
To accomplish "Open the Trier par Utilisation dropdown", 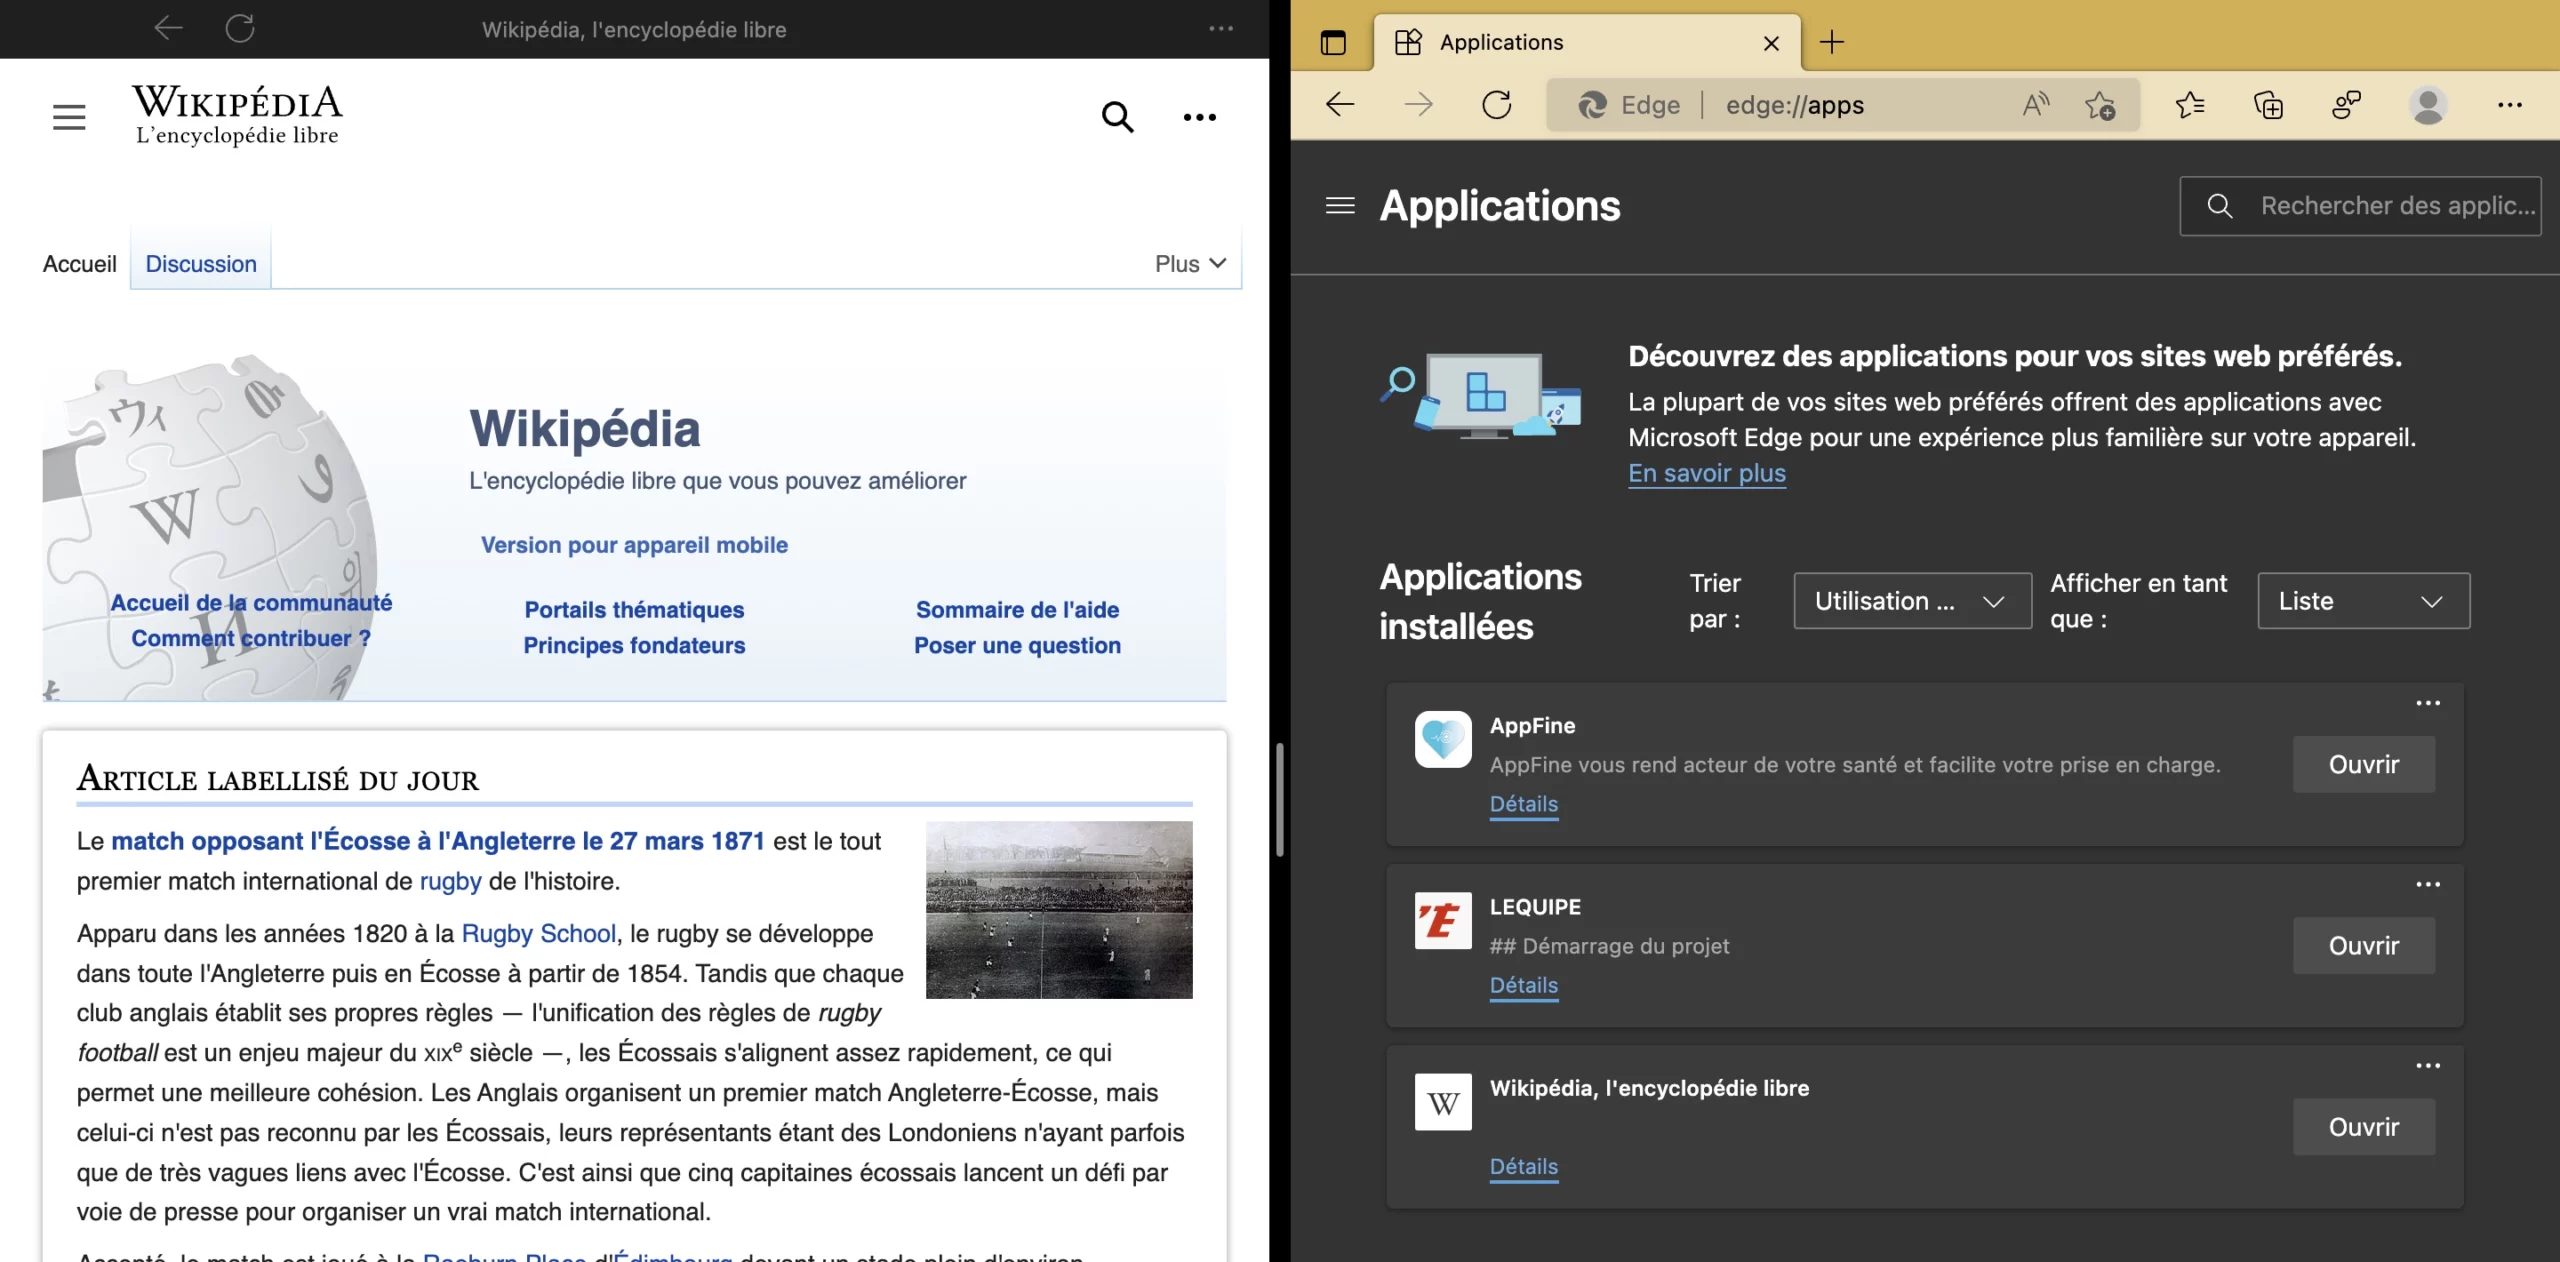I will [x=1912, y=601].
